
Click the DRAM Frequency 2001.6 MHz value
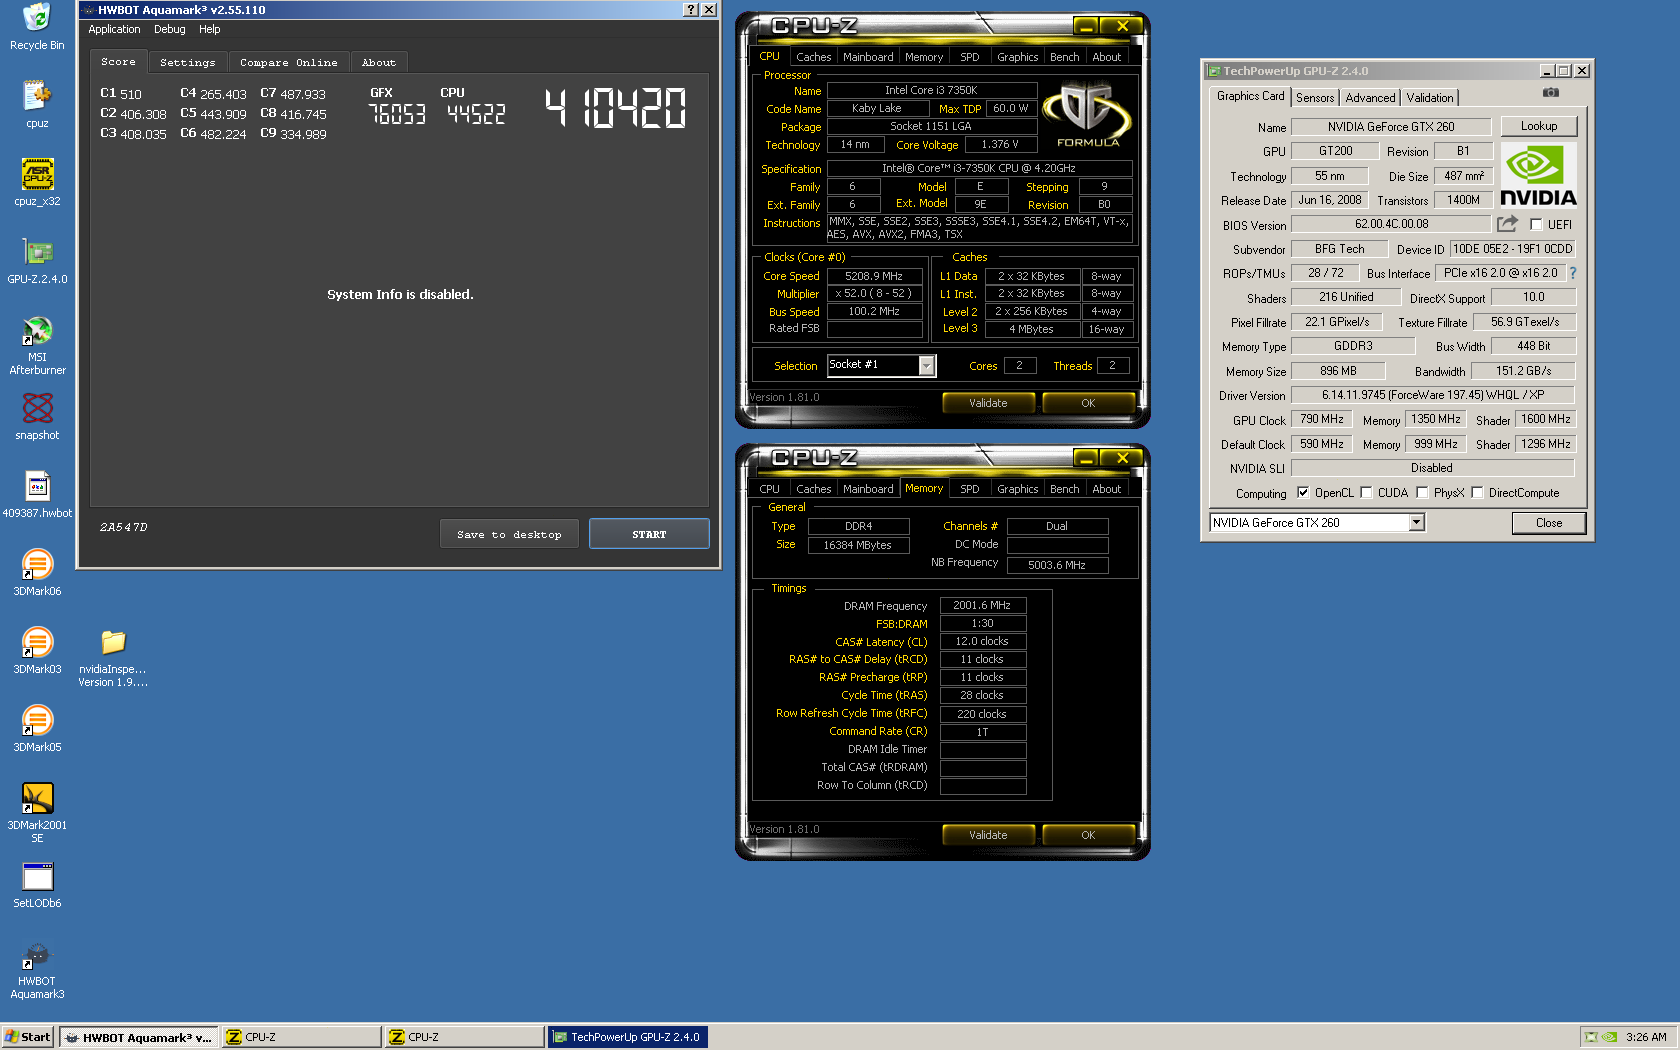click(982, 605)
